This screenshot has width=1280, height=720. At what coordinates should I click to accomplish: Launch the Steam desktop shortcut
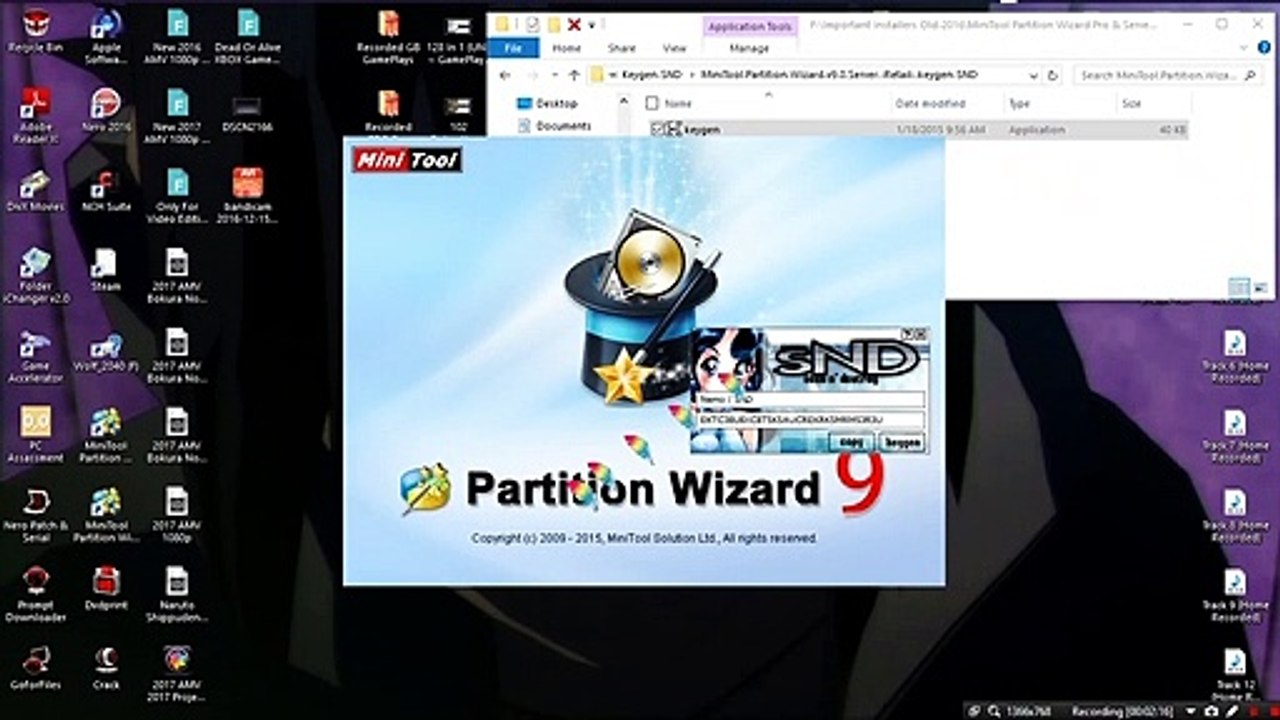[105, 270]
